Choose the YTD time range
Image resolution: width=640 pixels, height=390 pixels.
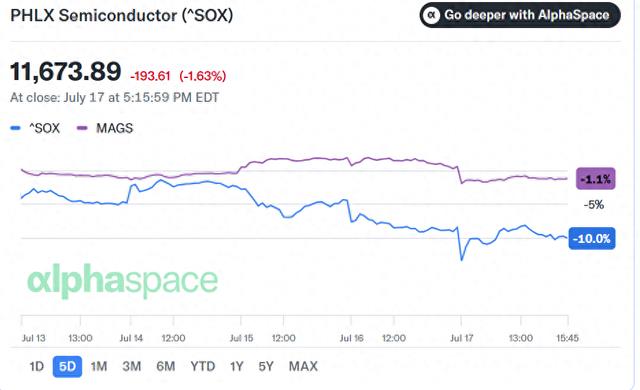[x=202, y=366]
